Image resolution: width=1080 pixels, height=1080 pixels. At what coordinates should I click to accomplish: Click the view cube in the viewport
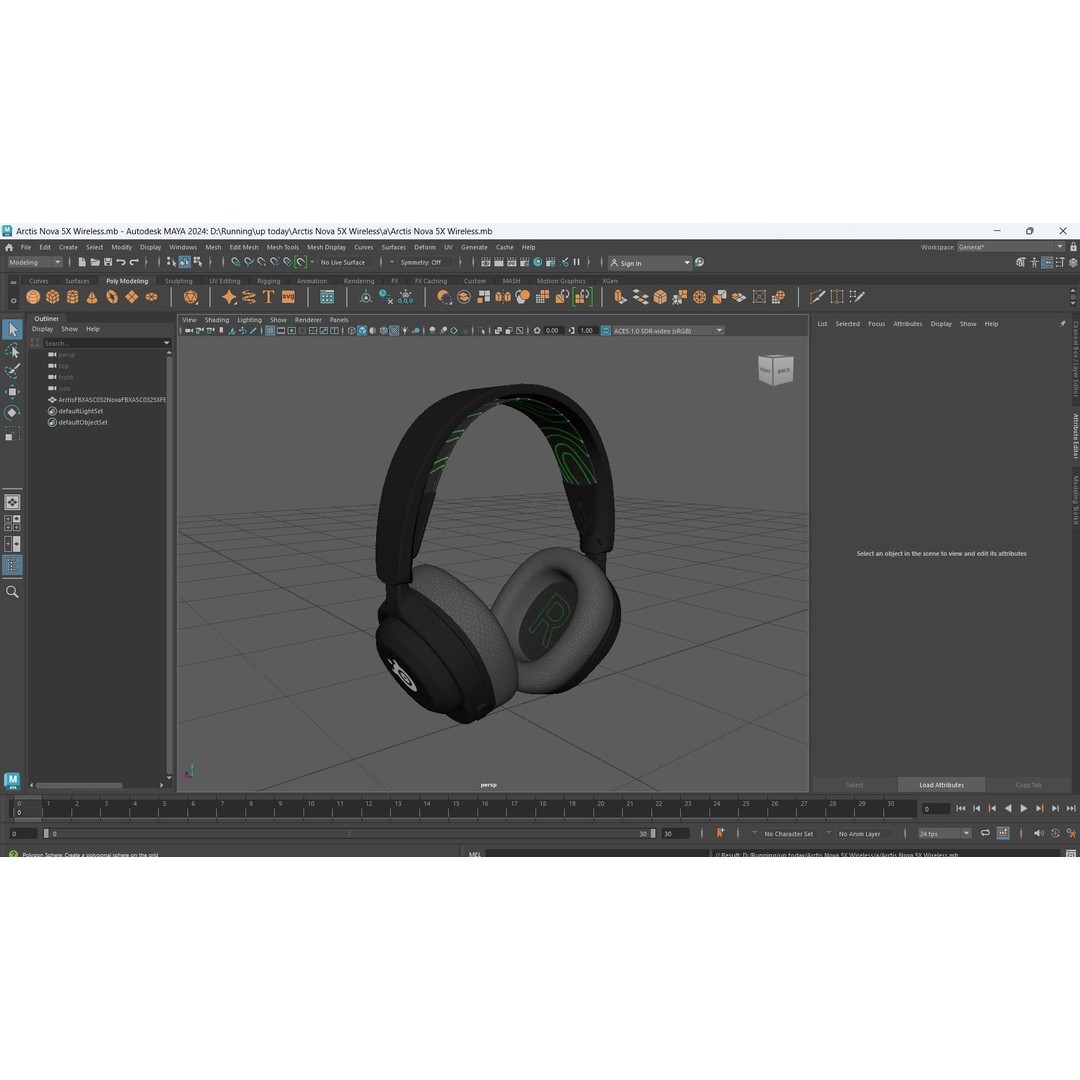pyautogui.click(x=776, y=370)
